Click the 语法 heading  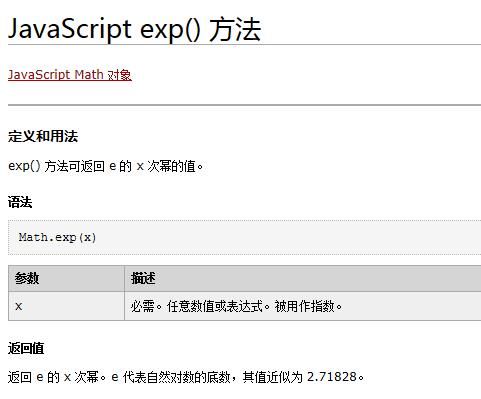pos(20,202)
